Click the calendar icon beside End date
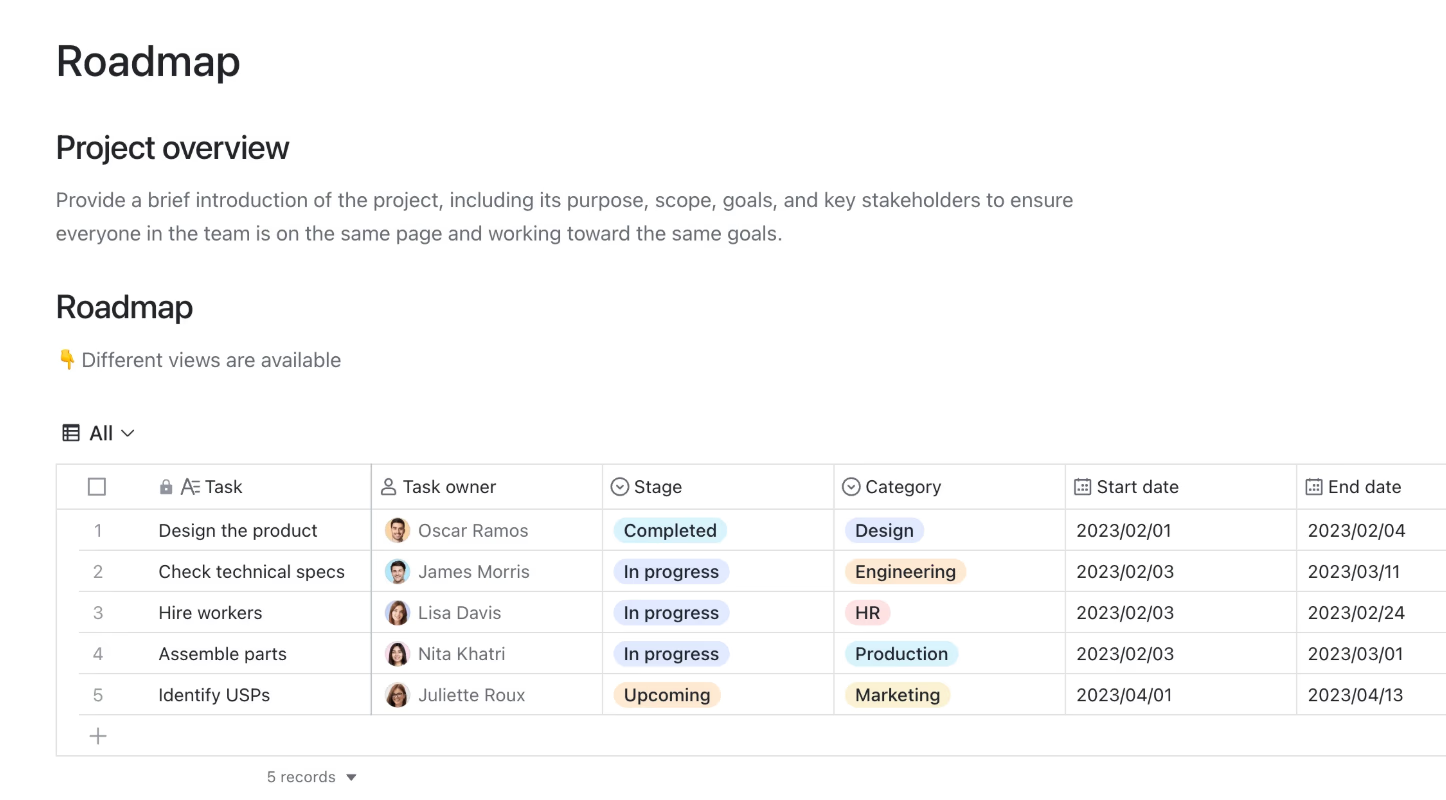The width and height of the screenshot is (1446, 800). pos(1314,487)
